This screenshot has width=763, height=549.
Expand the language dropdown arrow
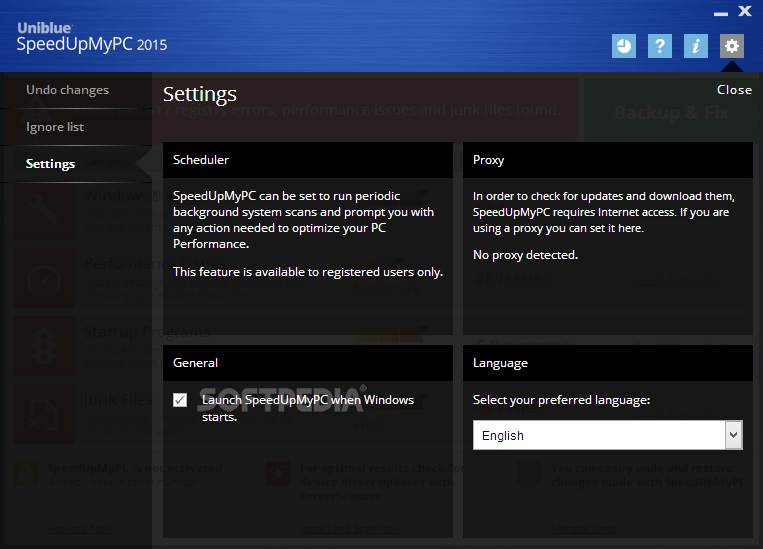[734, 435]
